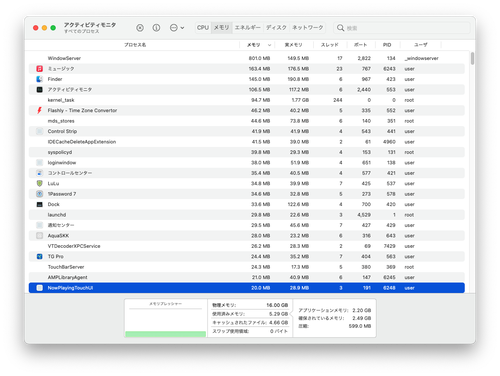
Task: Click the 1Password 7 icon
Action: 40,194
